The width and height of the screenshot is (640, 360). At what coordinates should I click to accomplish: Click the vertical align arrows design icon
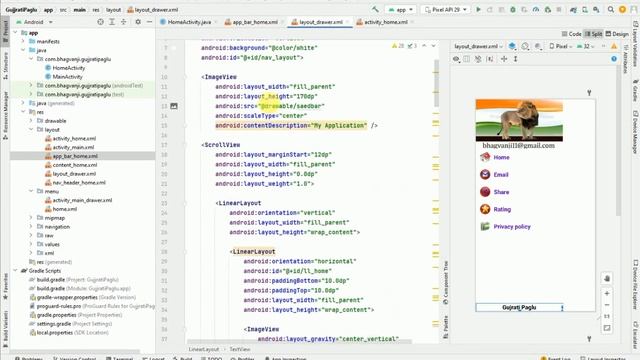516,59
